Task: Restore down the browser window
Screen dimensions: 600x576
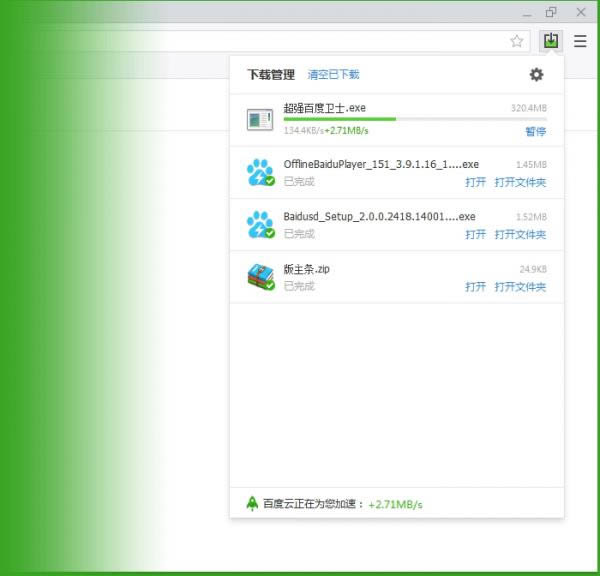Action: pos(551,12)
